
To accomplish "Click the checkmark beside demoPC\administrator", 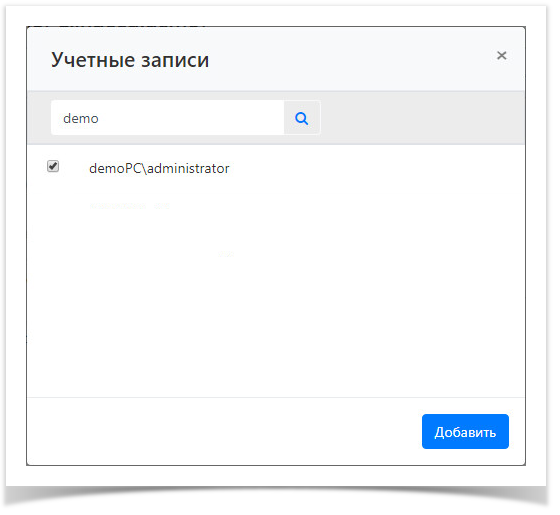I will pyautogui.click(x=53, y=166).
